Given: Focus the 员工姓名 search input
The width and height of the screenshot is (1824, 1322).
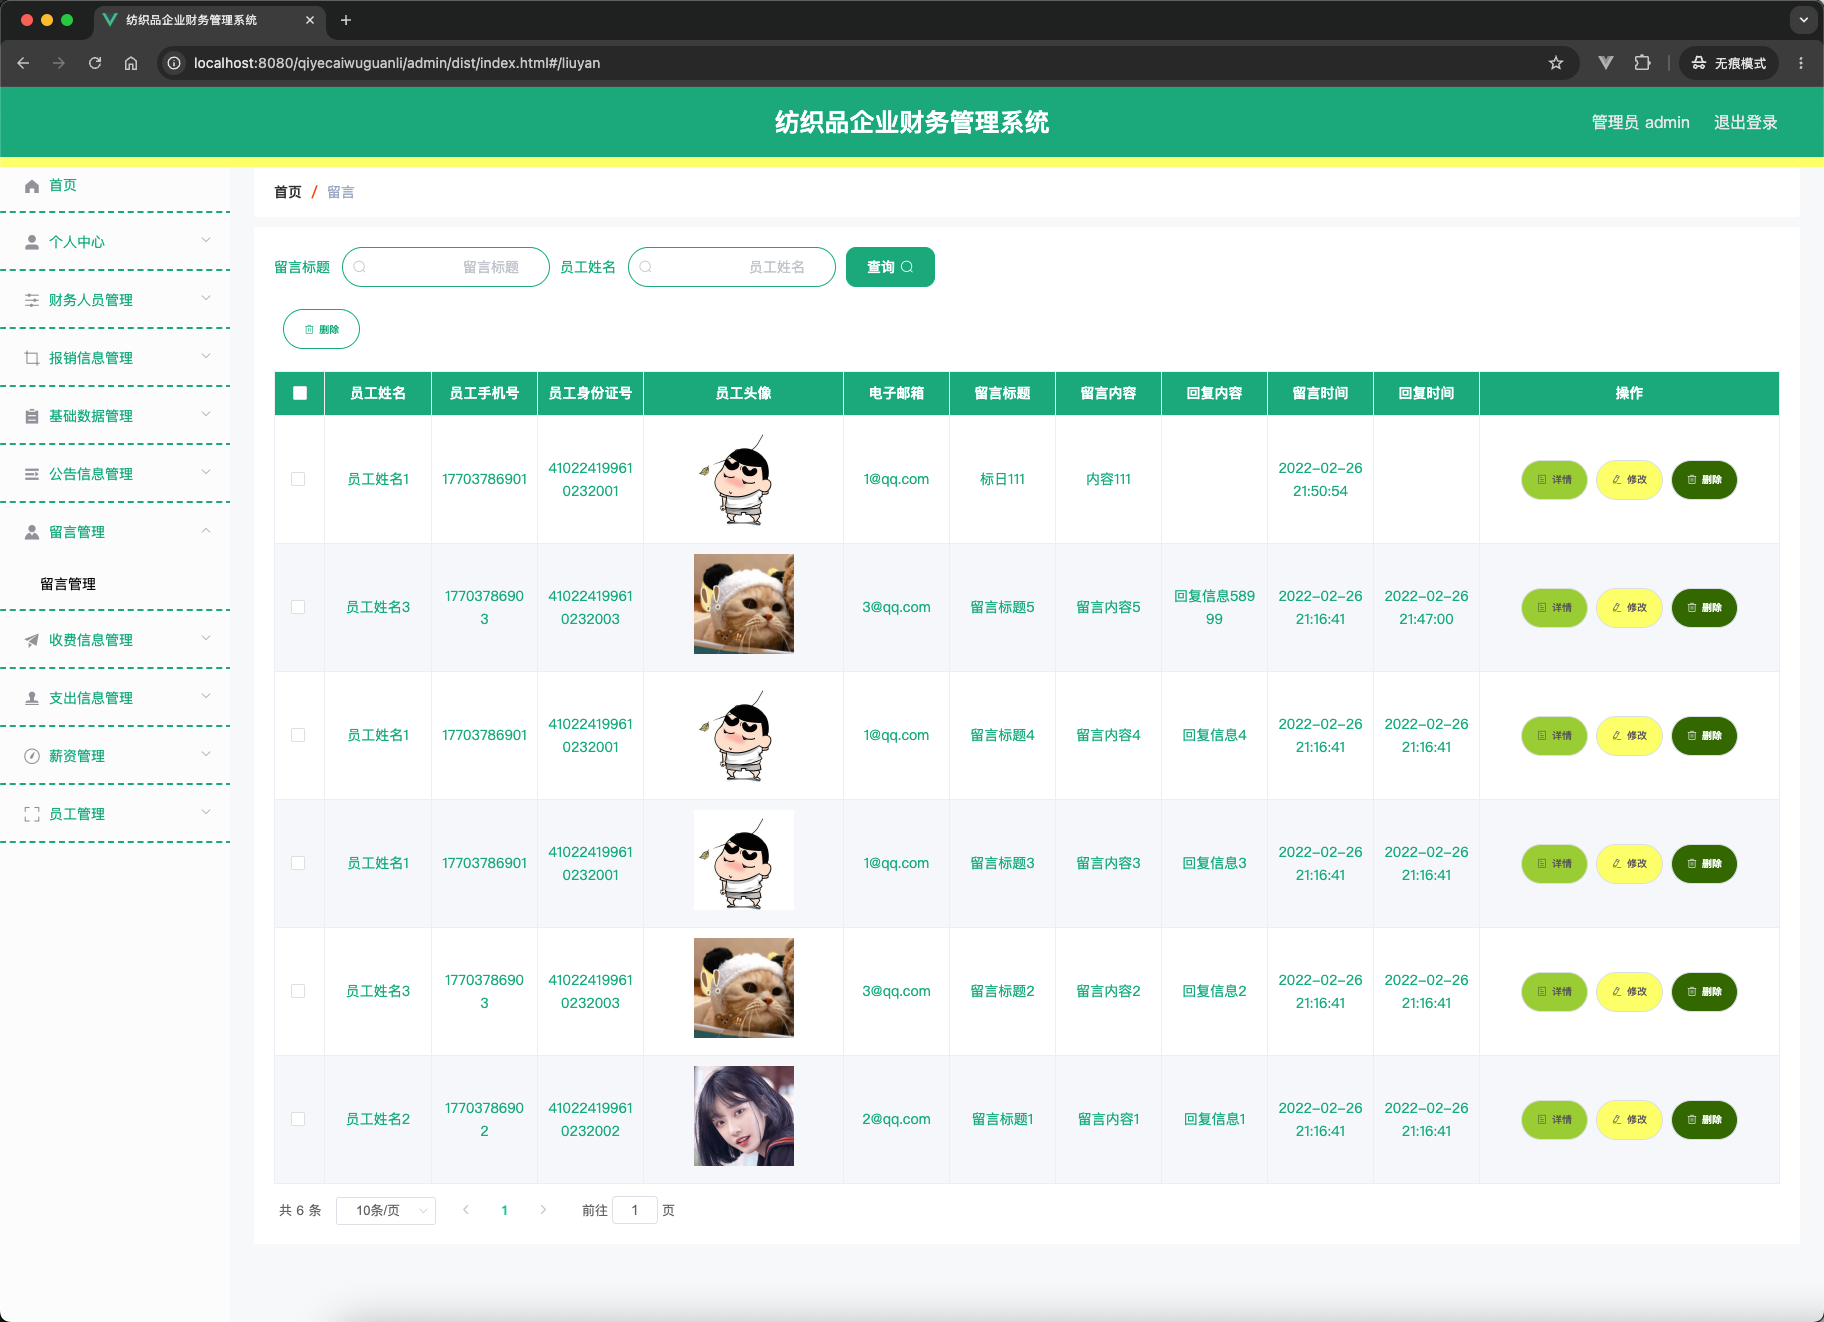Looking at the screenshot, I should tap(732, 267).
